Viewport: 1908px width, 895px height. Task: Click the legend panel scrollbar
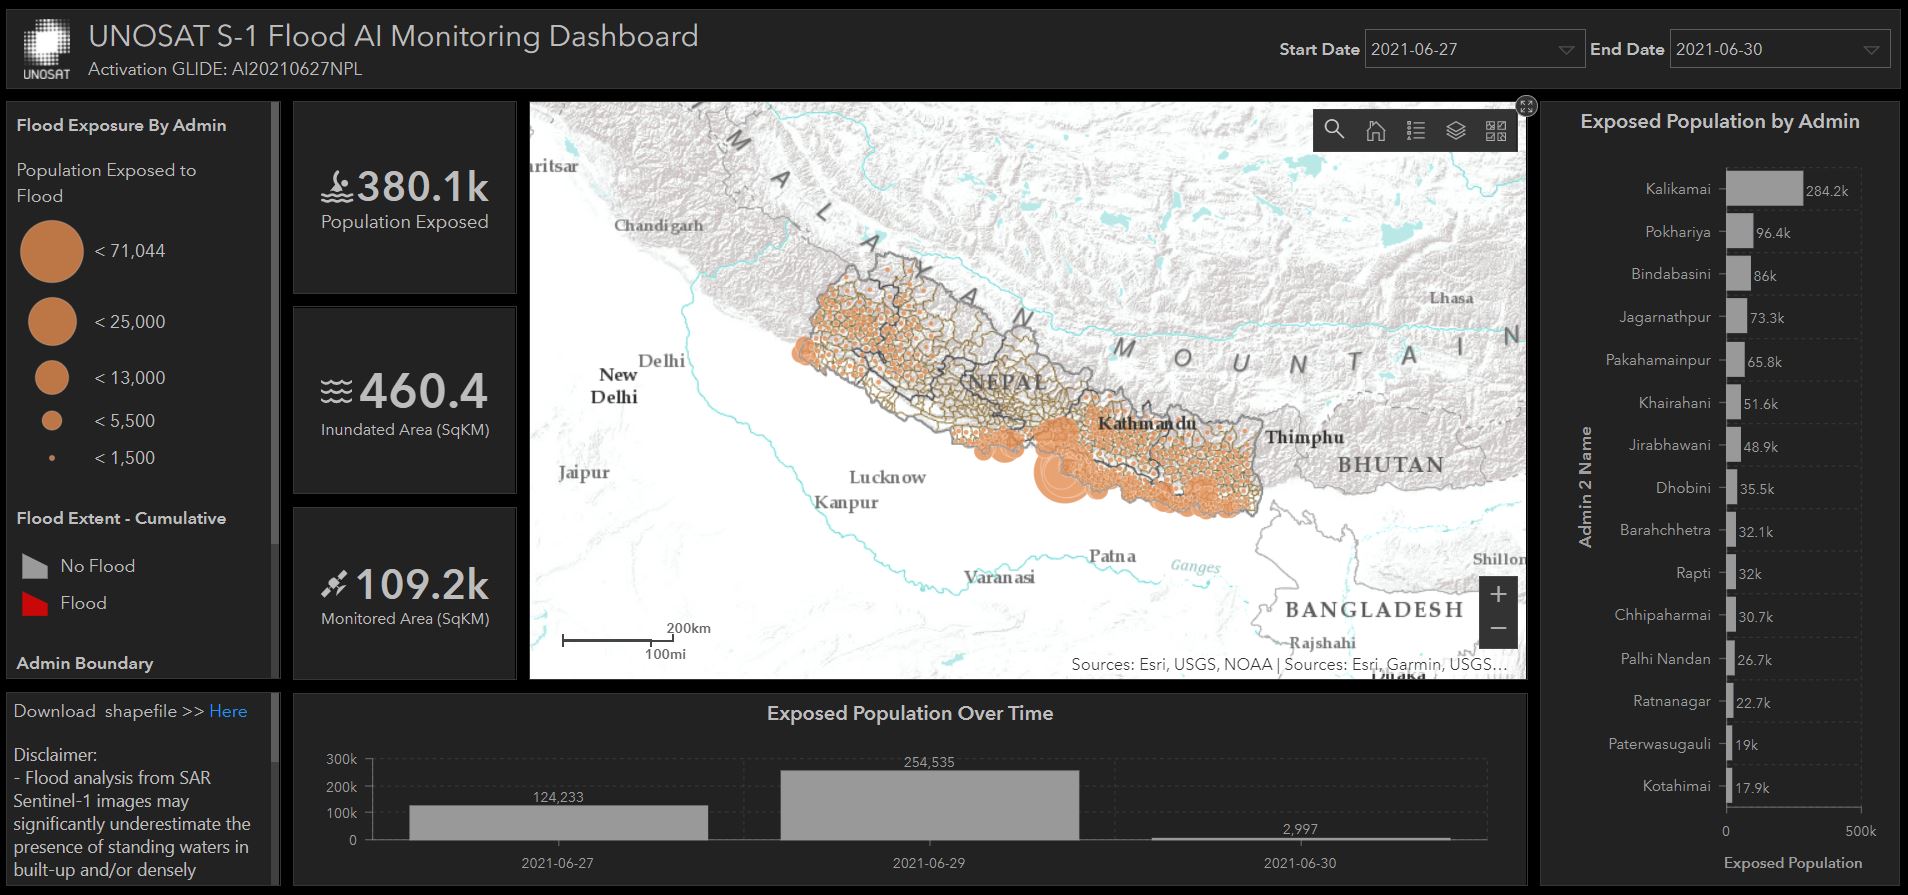click(275, 320)
